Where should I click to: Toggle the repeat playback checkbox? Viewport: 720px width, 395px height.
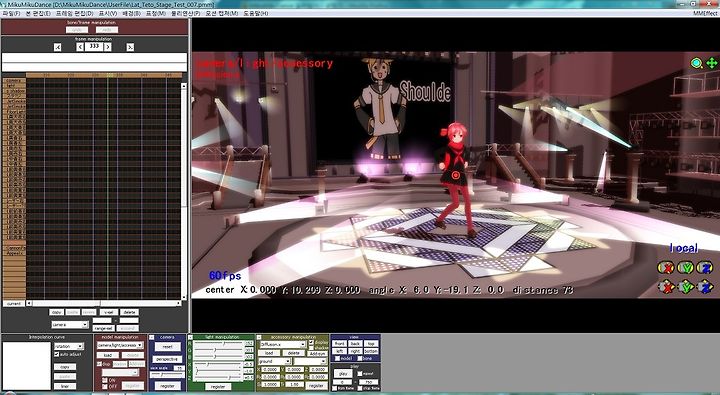[360, 373]
